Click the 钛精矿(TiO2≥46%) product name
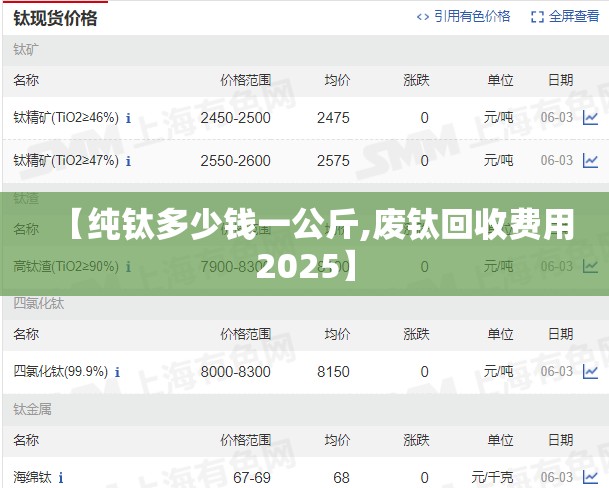 66,118
